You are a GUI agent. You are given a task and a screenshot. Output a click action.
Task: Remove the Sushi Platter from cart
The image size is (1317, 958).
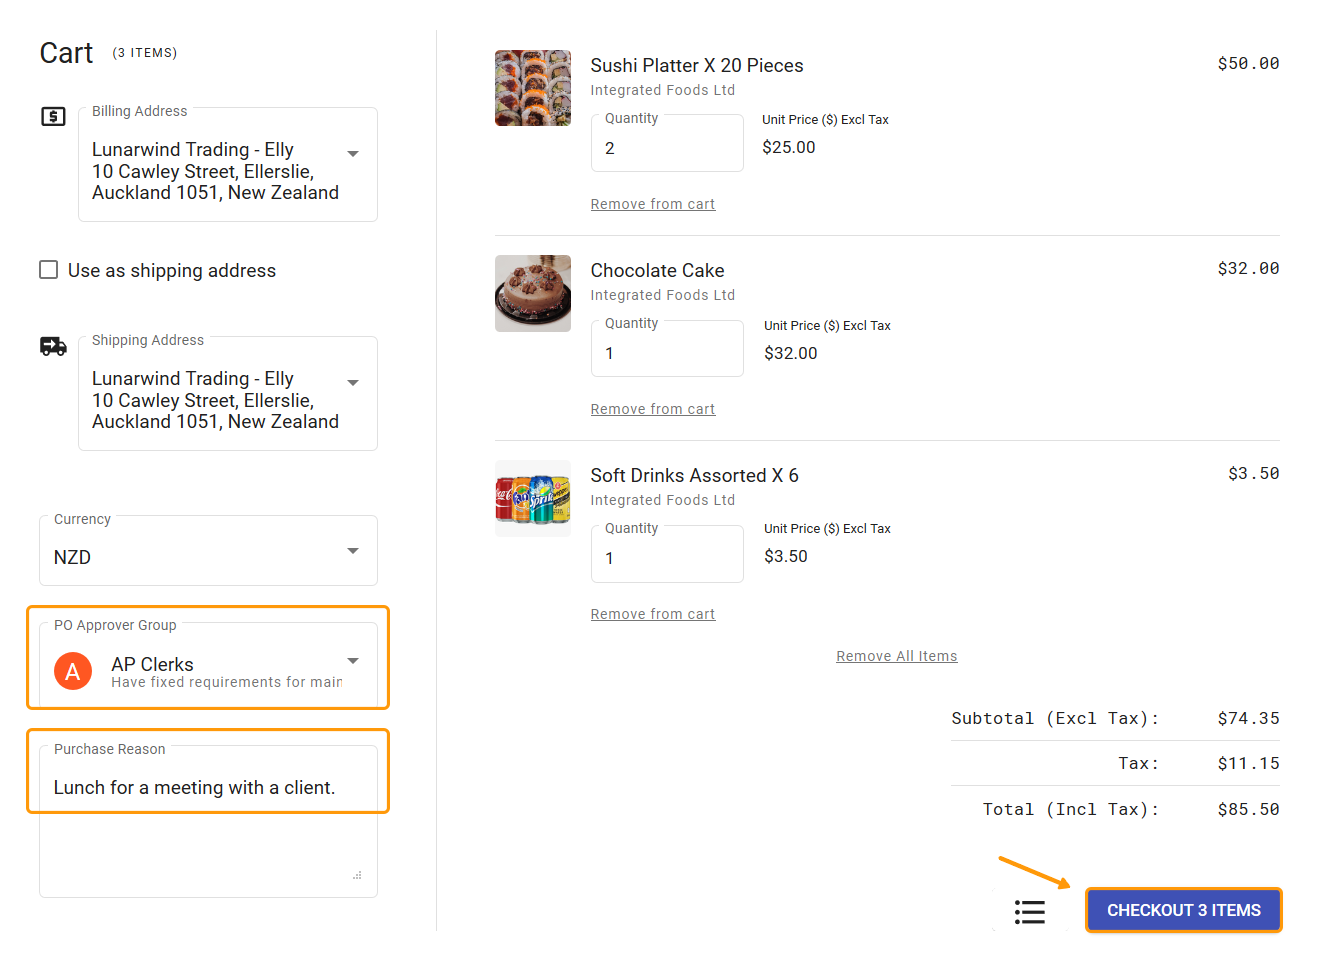pos(652,203)
